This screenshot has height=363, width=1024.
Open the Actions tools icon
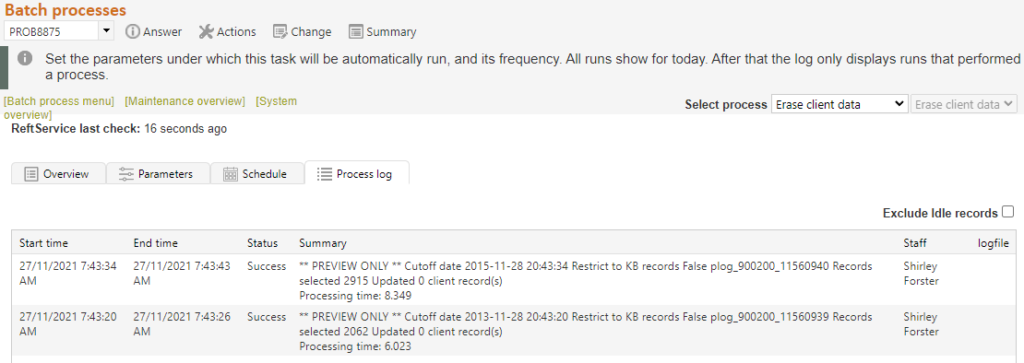pos(206,31)
